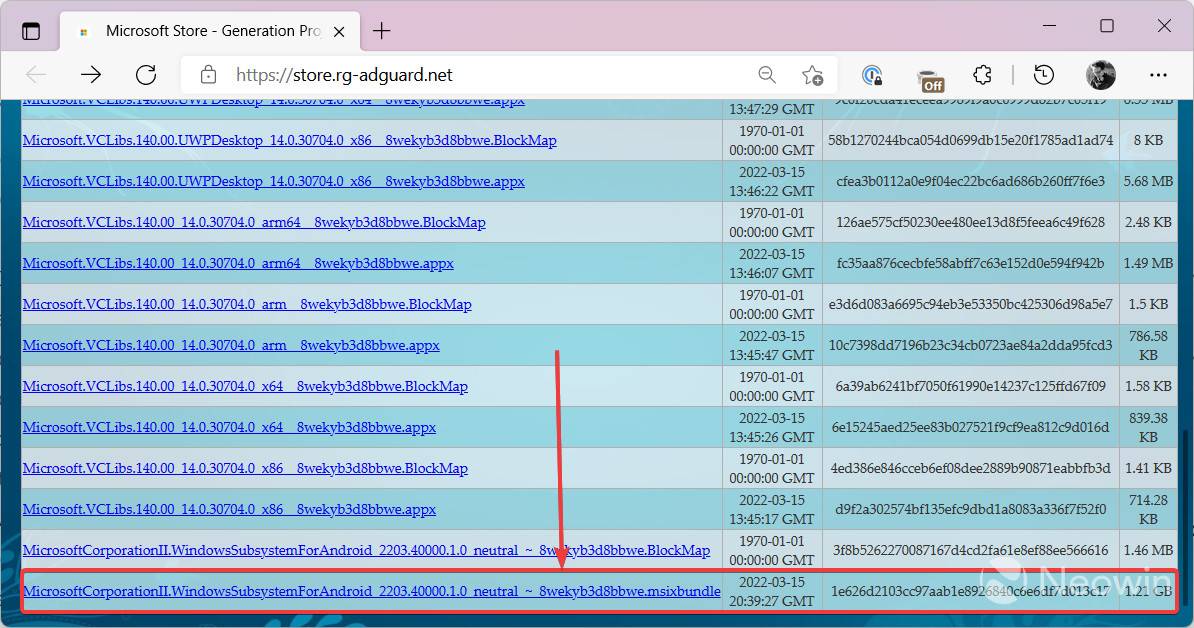
Task: Add this page to favorites
Action: pos(813,74)
